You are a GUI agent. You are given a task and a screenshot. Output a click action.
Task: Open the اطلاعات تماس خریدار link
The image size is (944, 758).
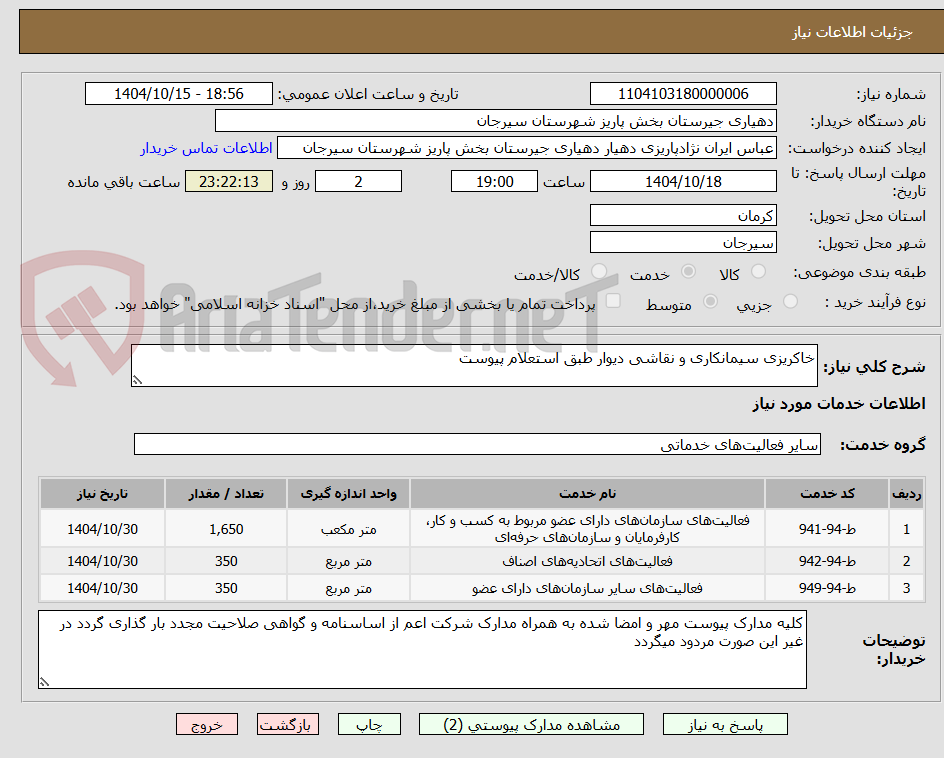click(x=206, y=148)
